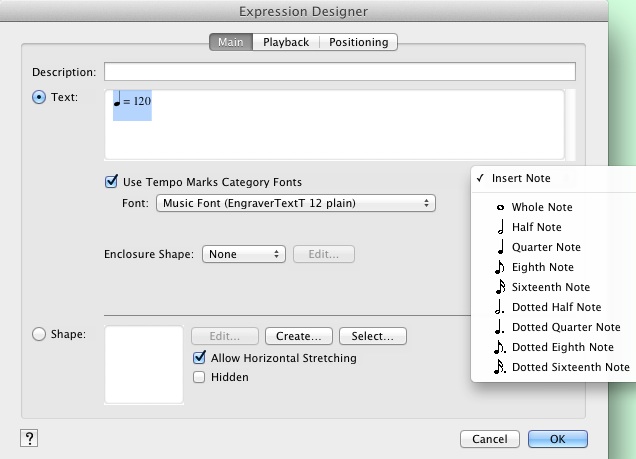The width and height of the screenshot is (636, 459).
Task: Click the dotted quarter note icon
Action: coord(499,326)
